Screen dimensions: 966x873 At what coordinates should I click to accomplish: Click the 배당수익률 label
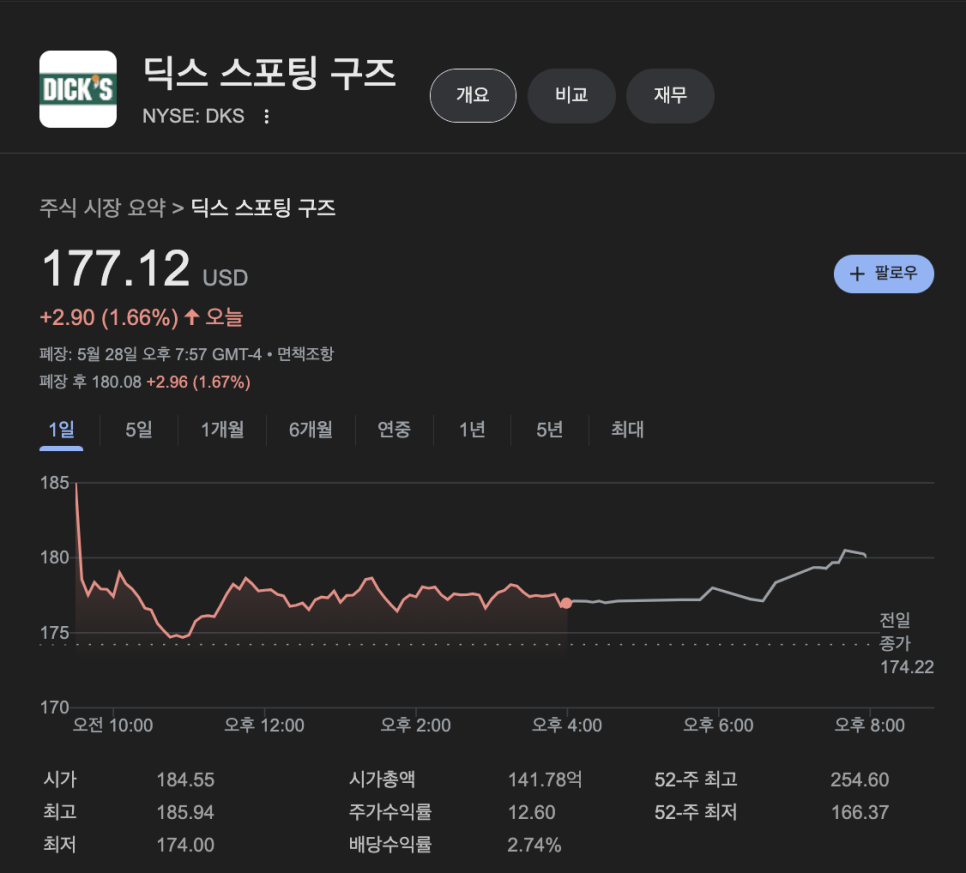click(391, 844)
